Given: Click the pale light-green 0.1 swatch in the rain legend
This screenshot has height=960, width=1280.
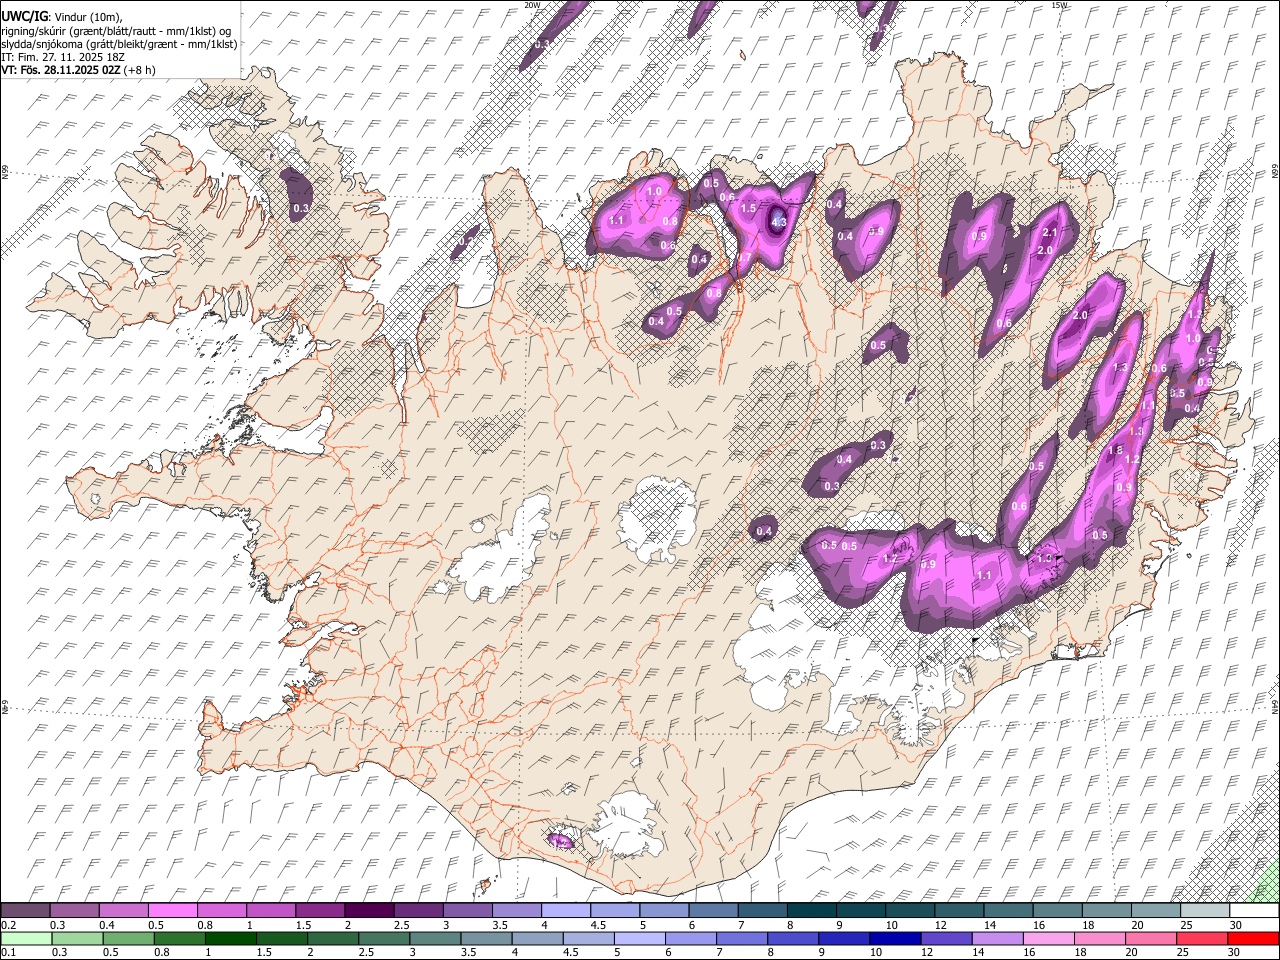Looking at the screenshot, I should [x=26, y=938].
